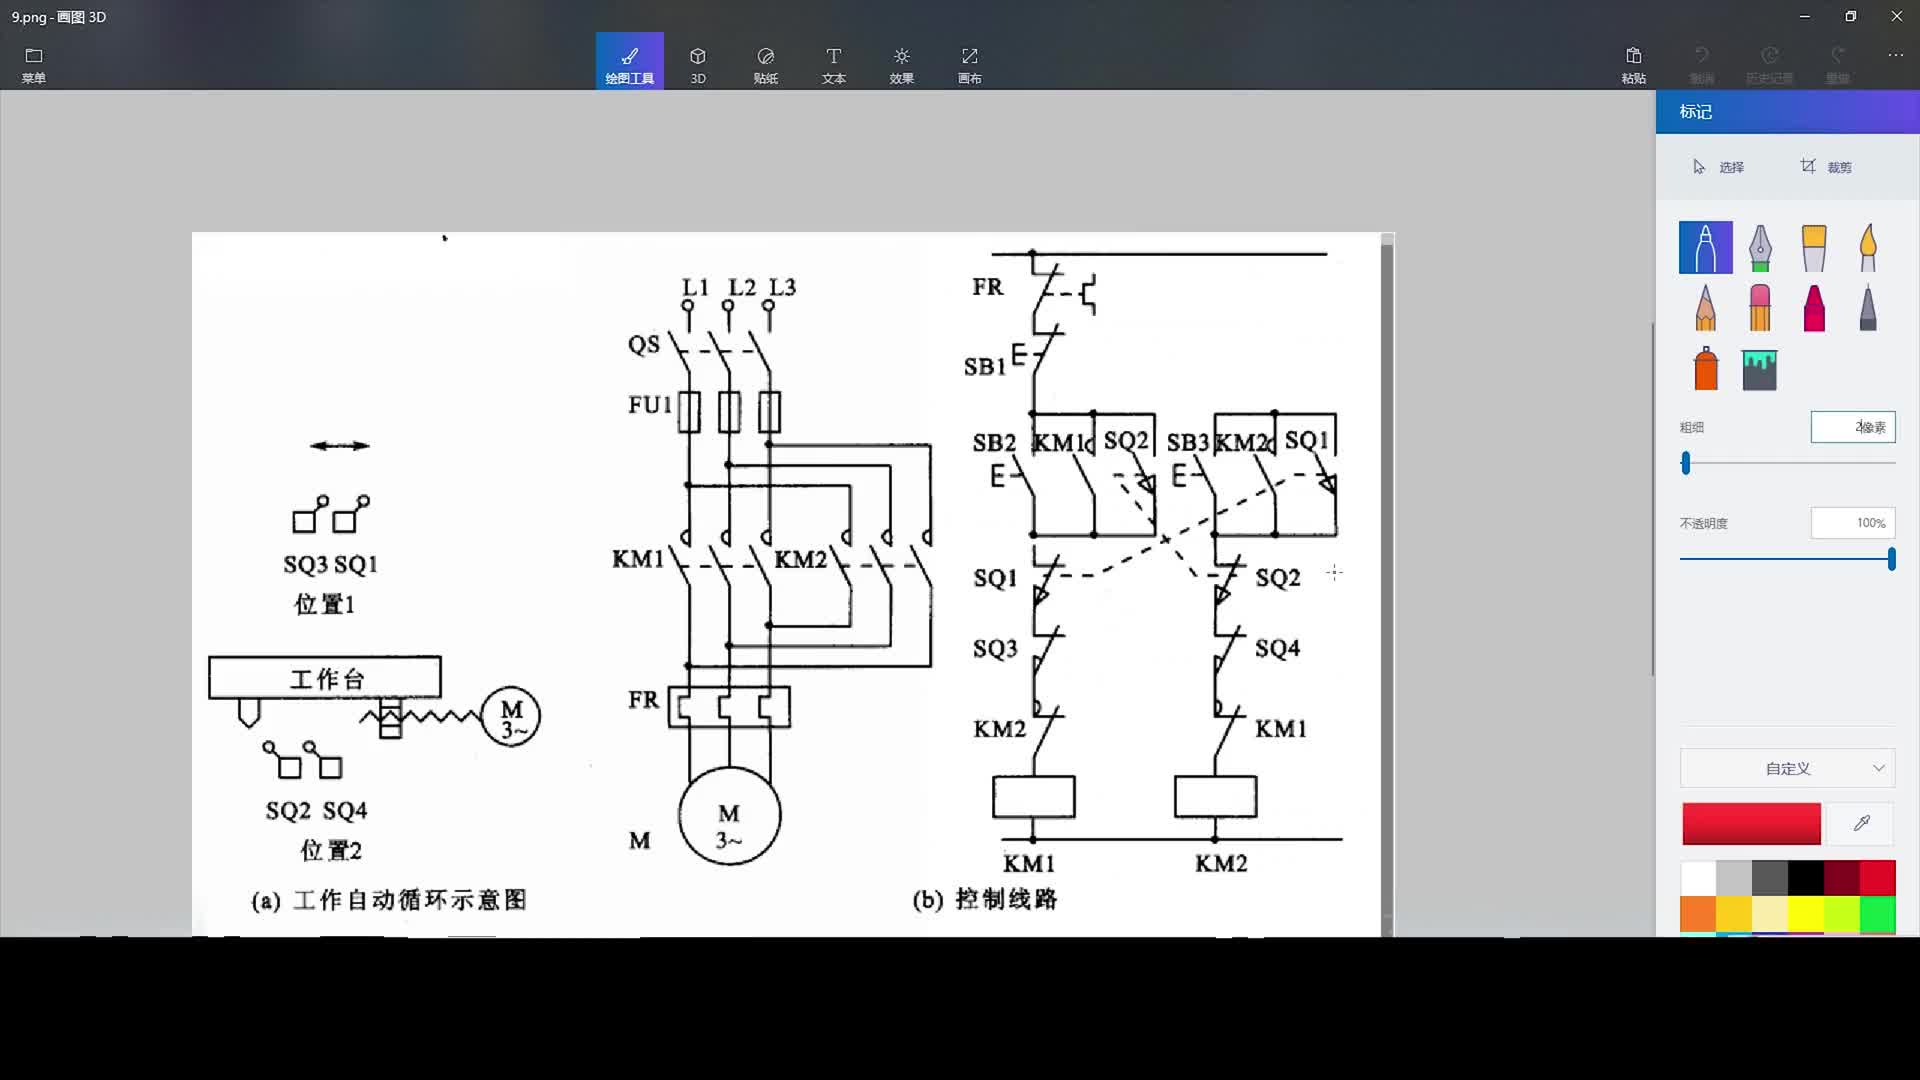The width and height of the screenshot is (1920, 1080).
Task: Open the 文本 text tab
Action: click(x=834, y=63)
